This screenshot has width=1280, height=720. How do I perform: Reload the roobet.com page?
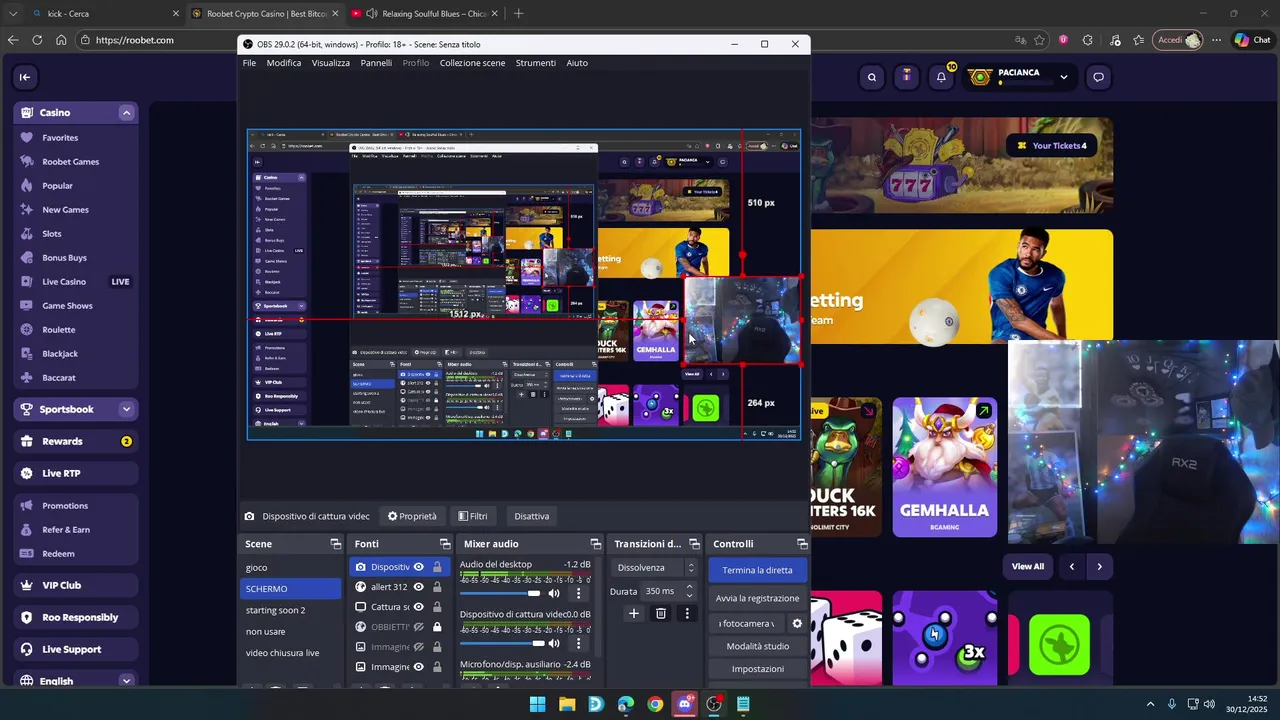(x=37, y=40)
